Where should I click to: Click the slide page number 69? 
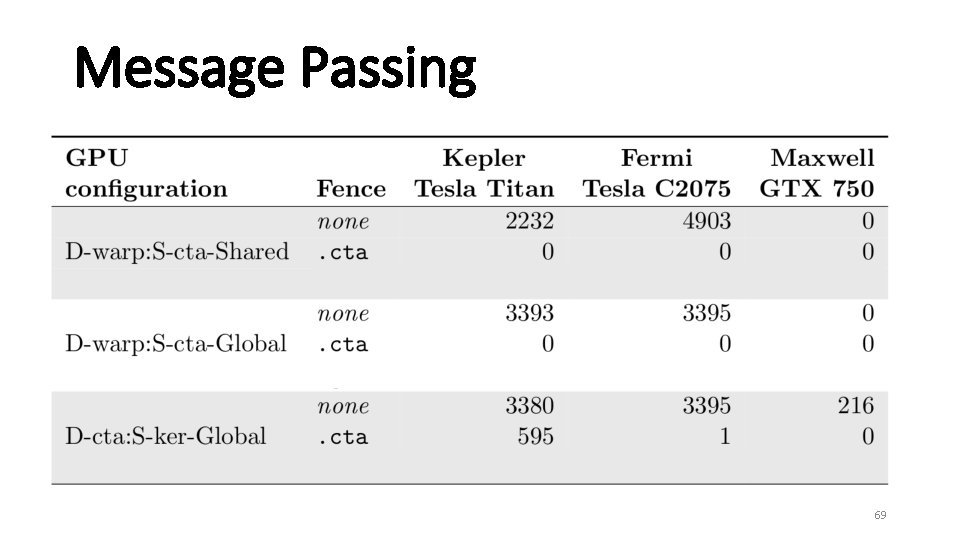point(880,515)
